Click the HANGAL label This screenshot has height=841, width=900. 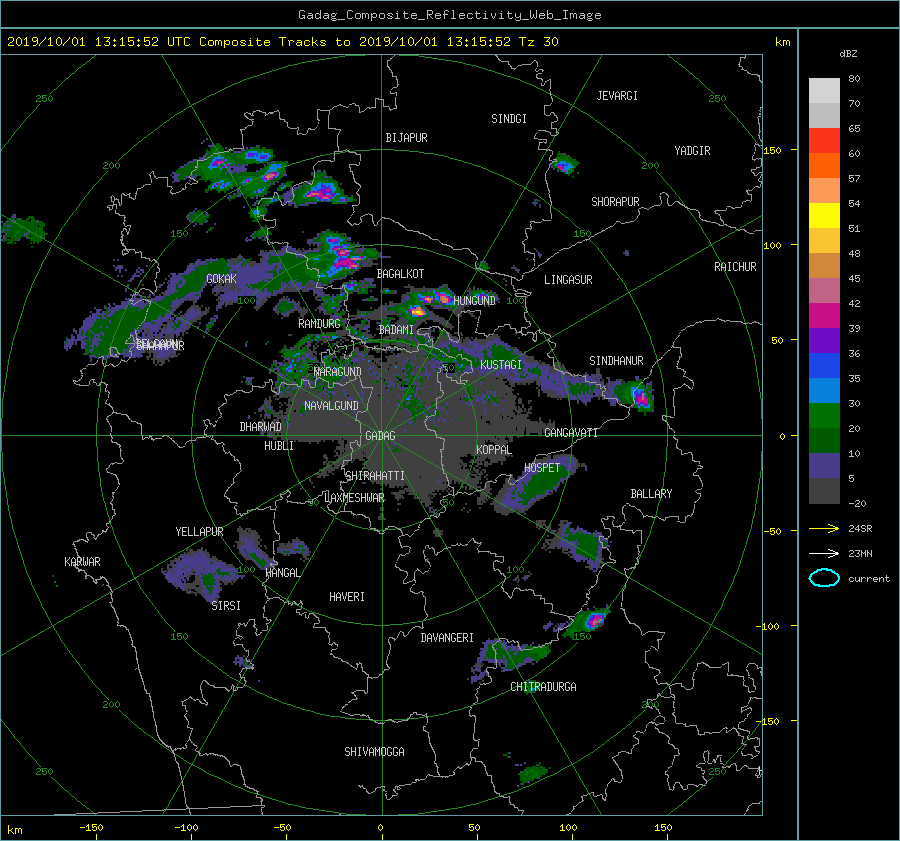282,573
